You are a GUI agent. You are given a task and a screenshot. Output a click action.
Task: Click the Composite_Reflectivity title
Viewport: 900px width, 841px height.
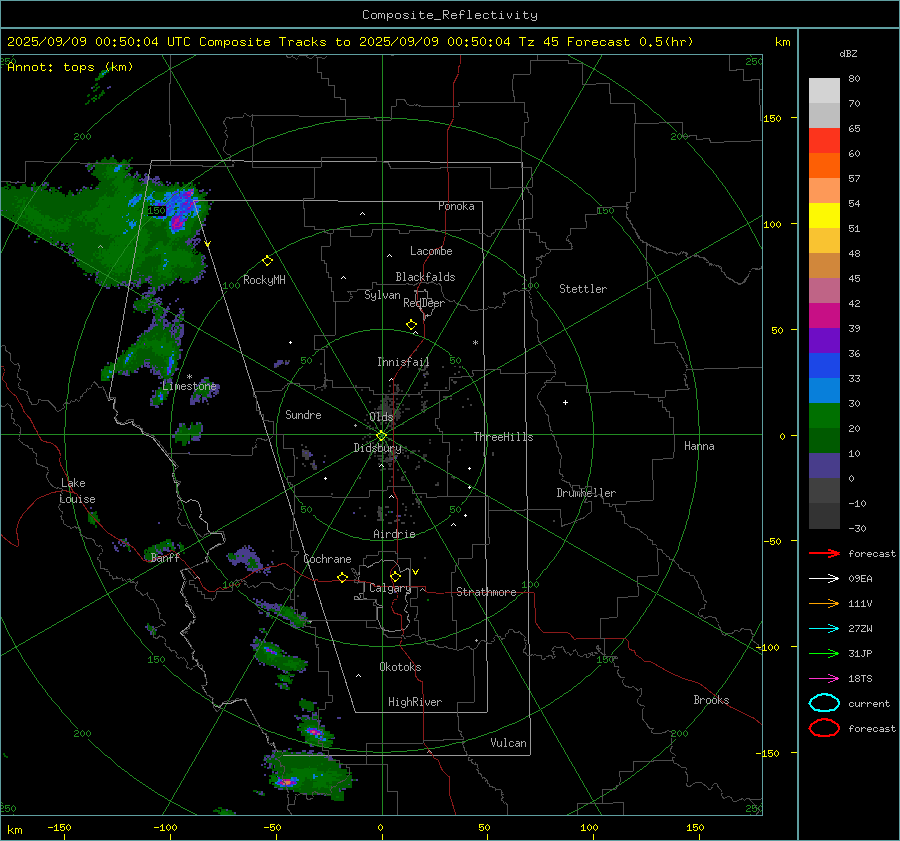point(450,15)
